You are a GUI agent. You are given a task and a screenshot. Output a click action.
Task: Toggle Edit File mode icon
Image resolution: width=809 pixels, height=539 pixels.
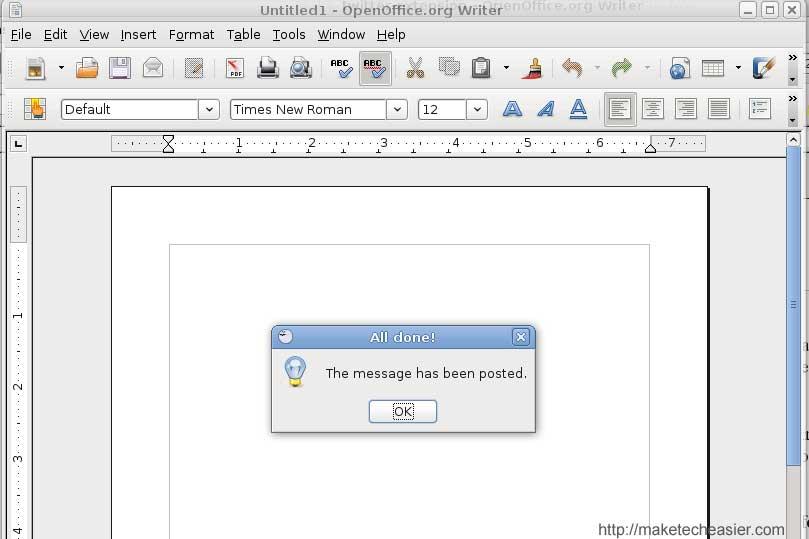tap(194, 68)
